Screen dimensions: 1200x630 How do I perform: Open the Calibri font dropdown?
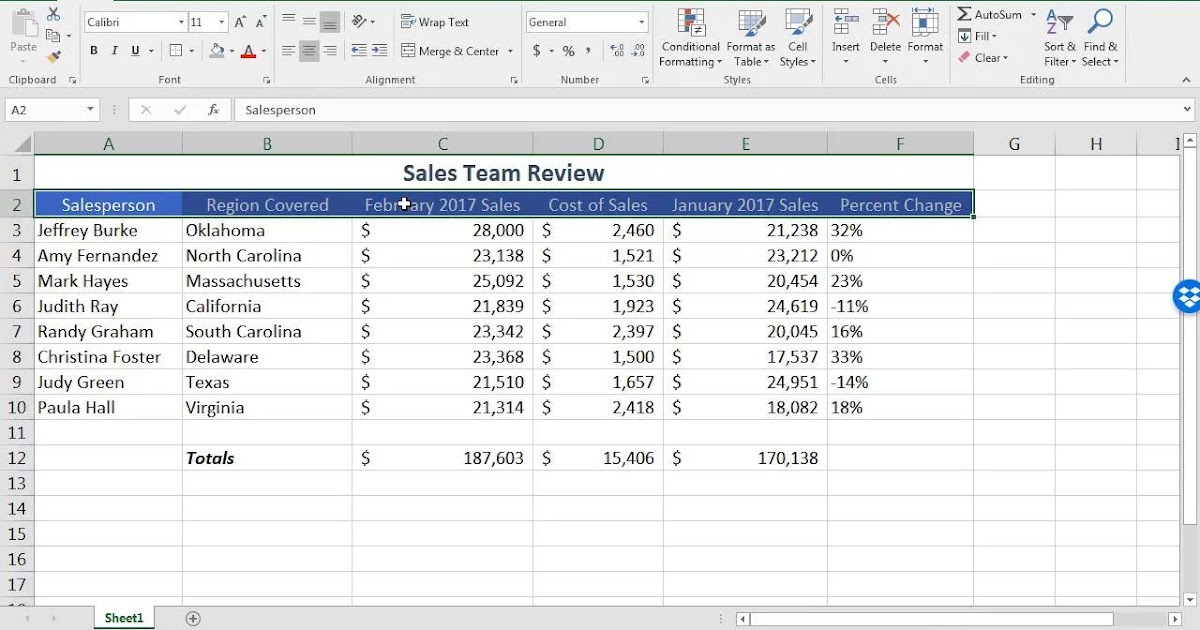[x=181, y=22]
